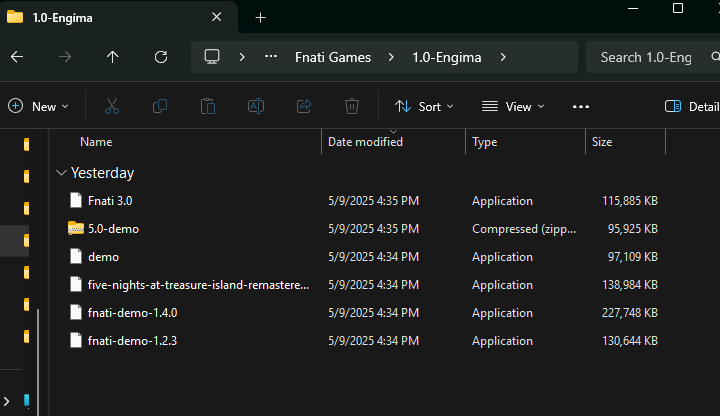
Task: Click the Delete trash can icon
Action: point(352,107)
